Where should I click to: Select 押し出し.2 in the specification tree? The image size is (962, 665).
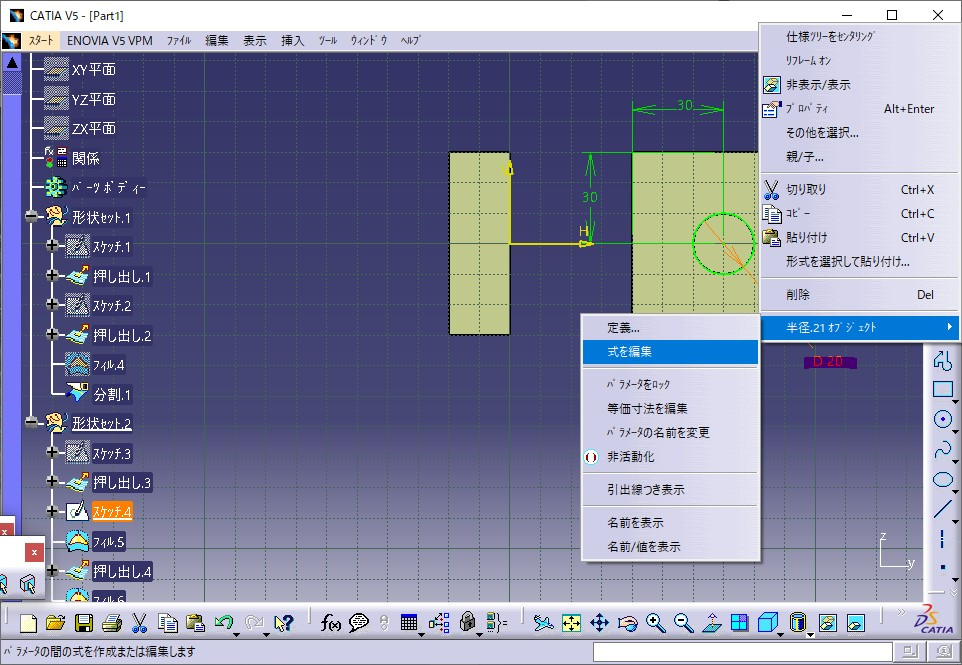point(122,335)
